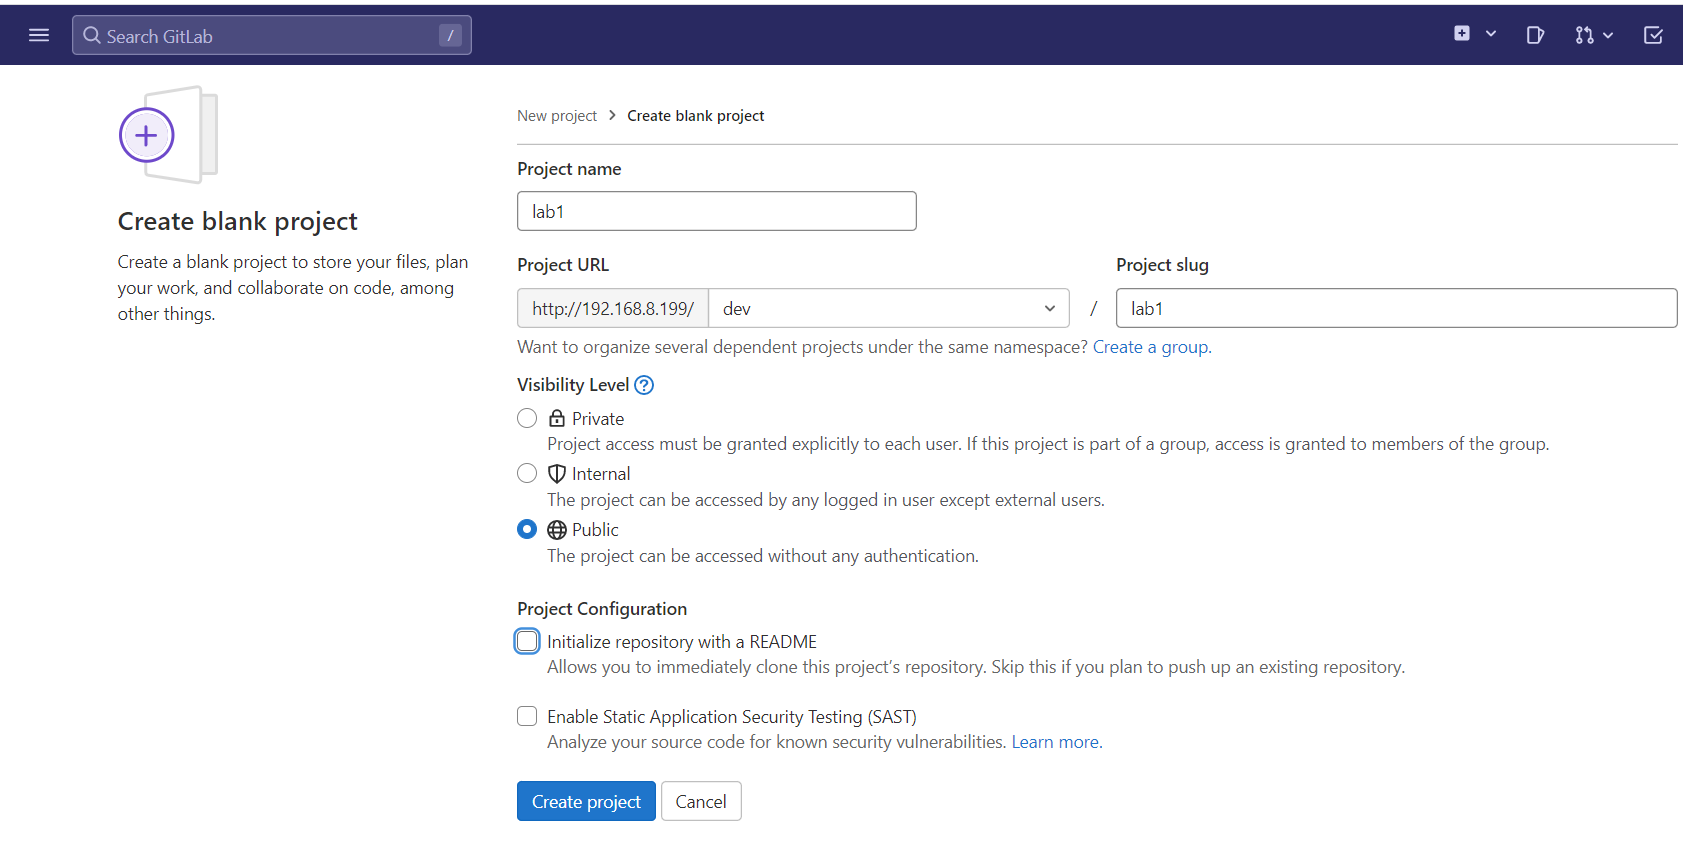Expand the merge requests dropdown arrow
The image size is (1683, 842).
(x=1608, y=36)
